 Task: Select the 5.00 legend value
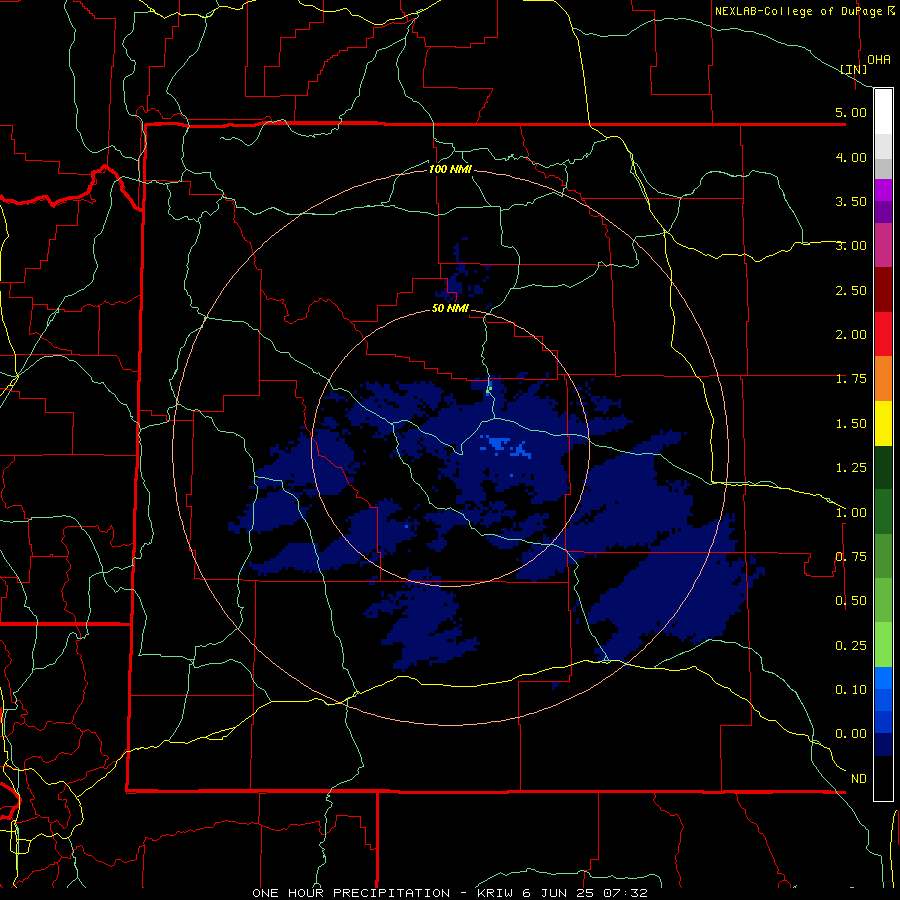coord(851,112)
